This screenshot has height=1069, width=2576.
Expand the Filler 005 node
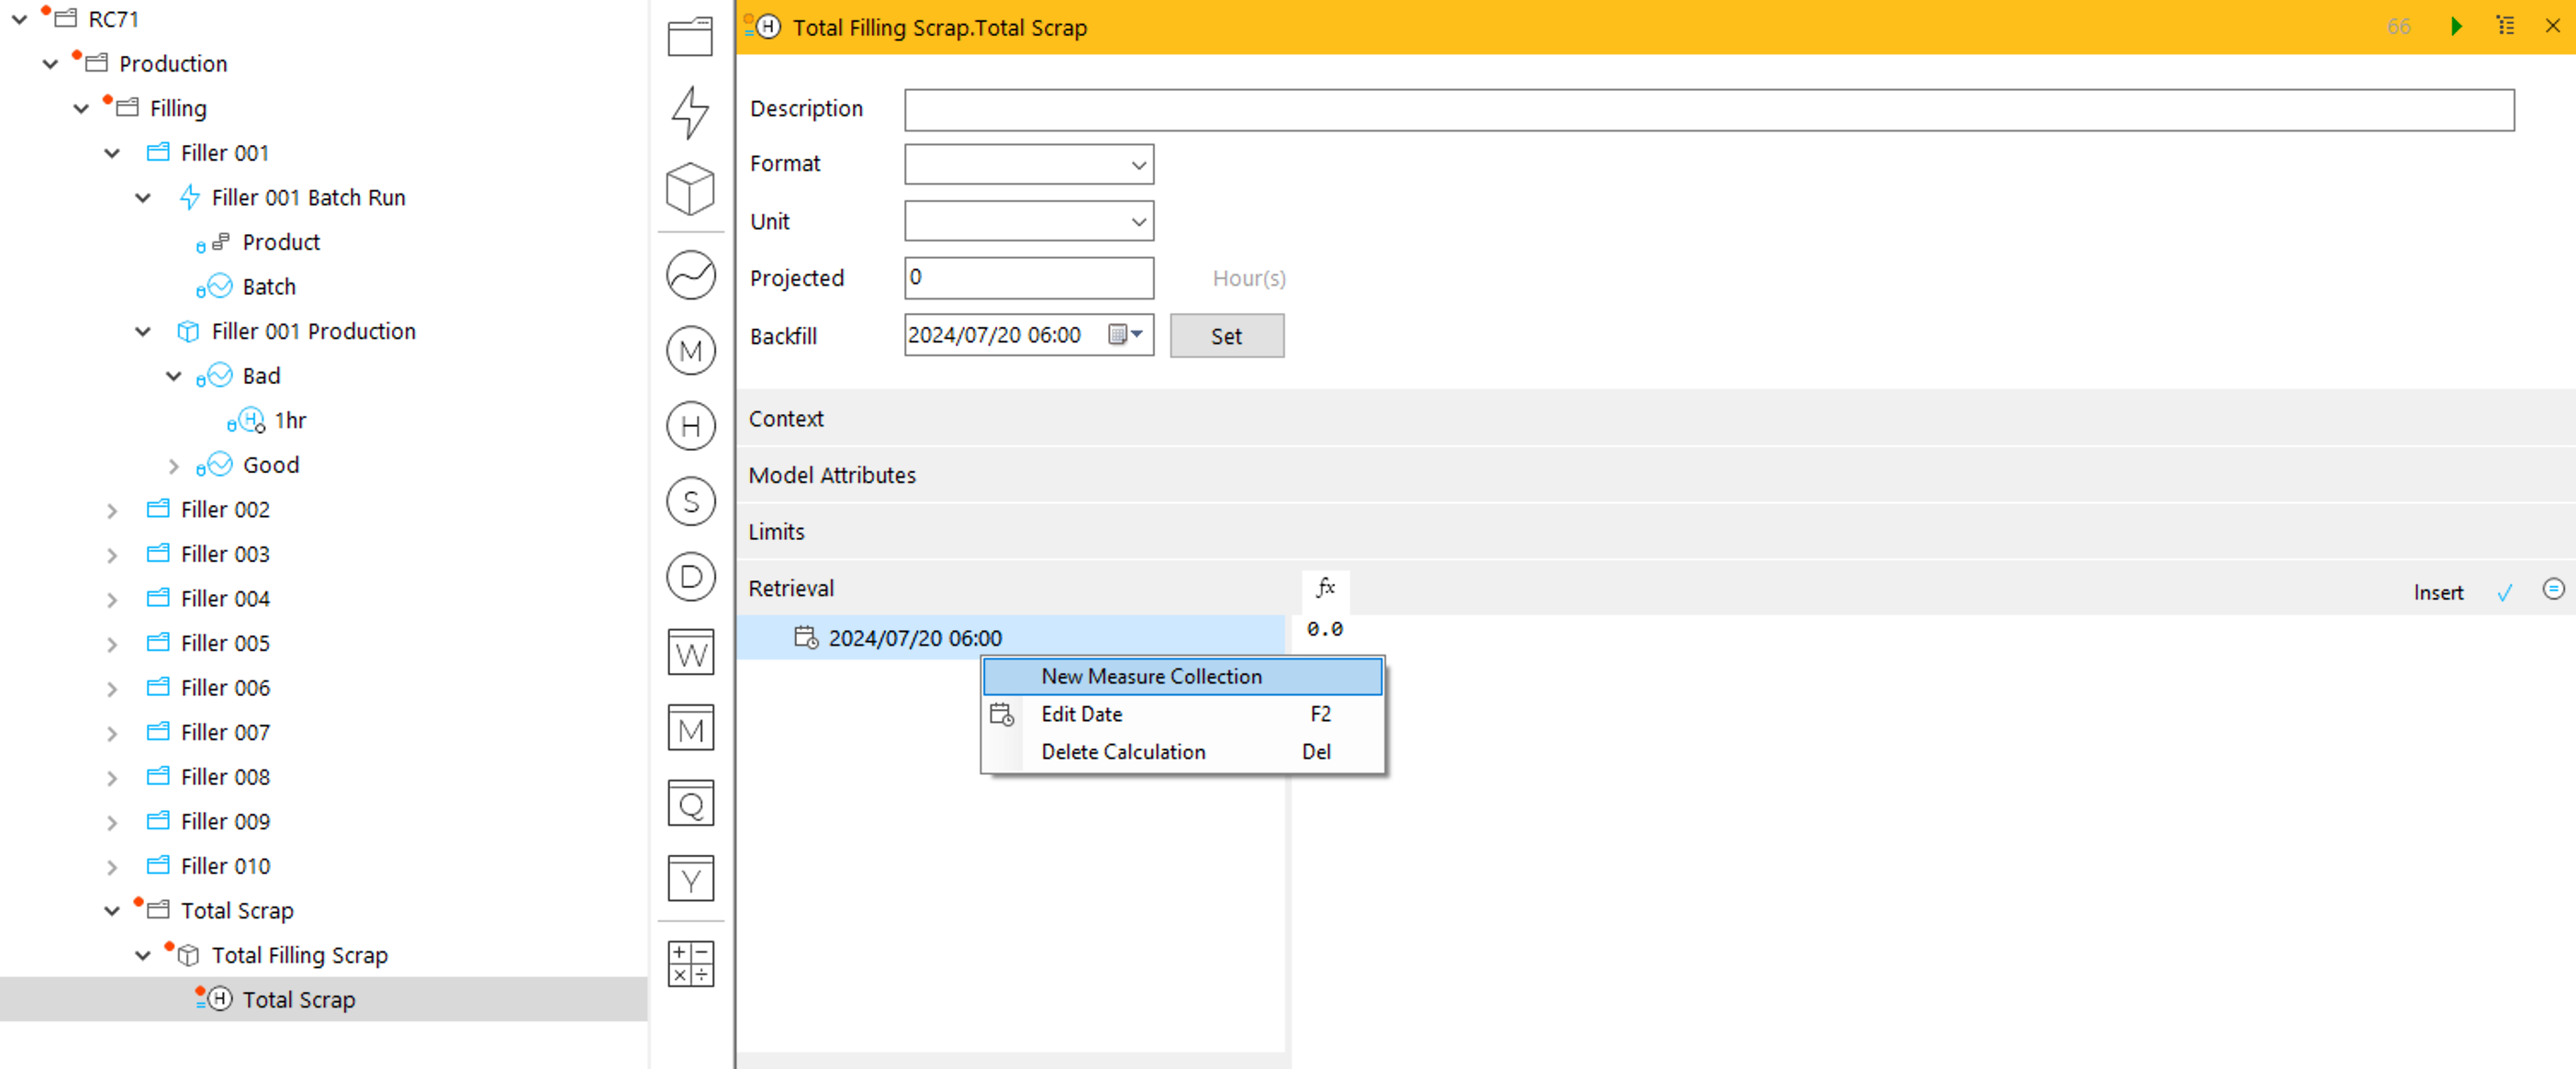coord(112,644)
